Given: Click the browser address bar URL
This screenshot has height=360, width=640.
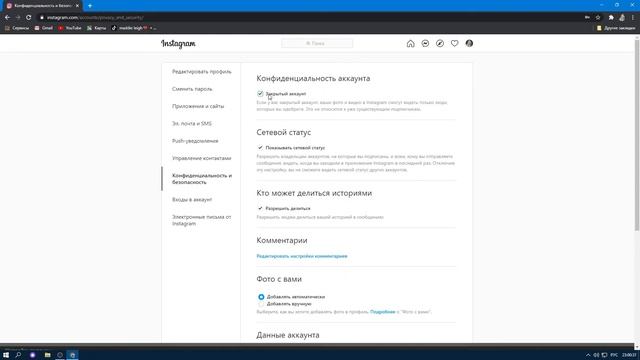Looking at the screenshot, I should [x=95, y=18].
